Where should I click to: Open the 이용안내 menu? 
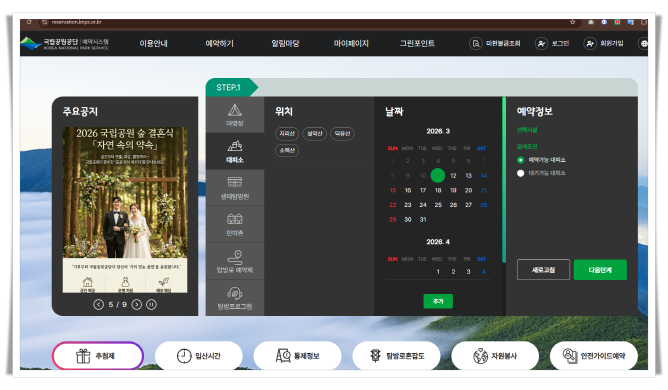click(153, 43)
